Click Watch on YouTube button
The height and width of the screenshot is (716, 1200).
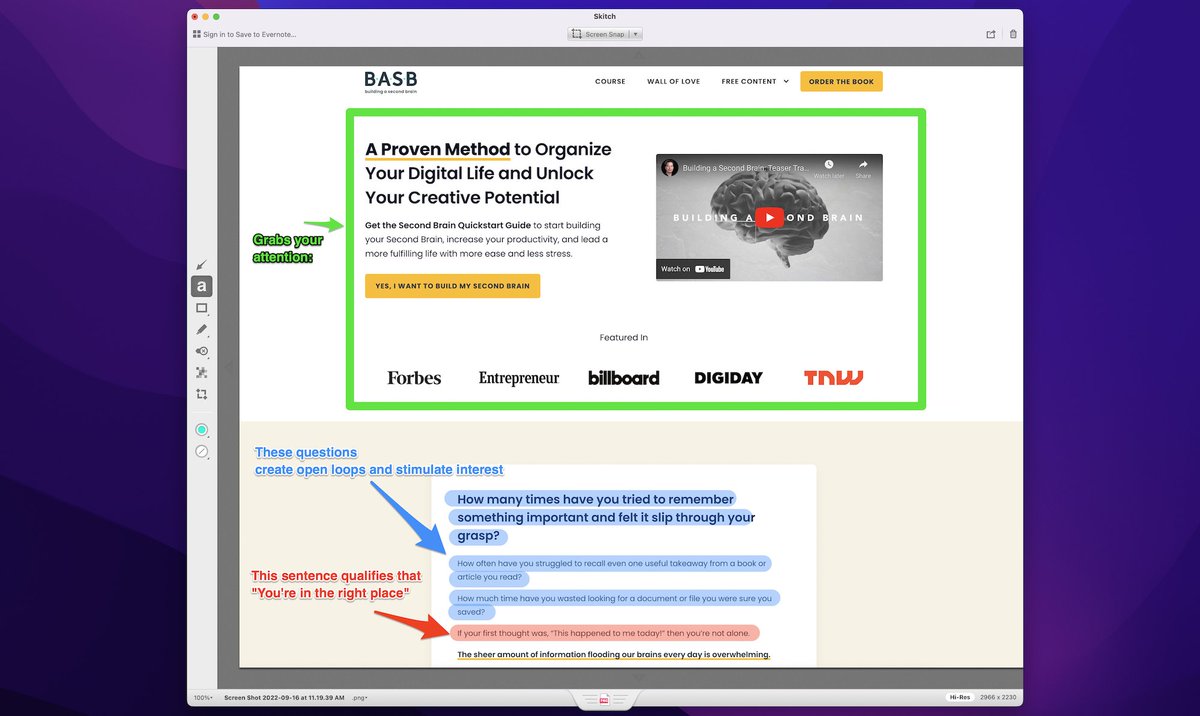[693, 269]
